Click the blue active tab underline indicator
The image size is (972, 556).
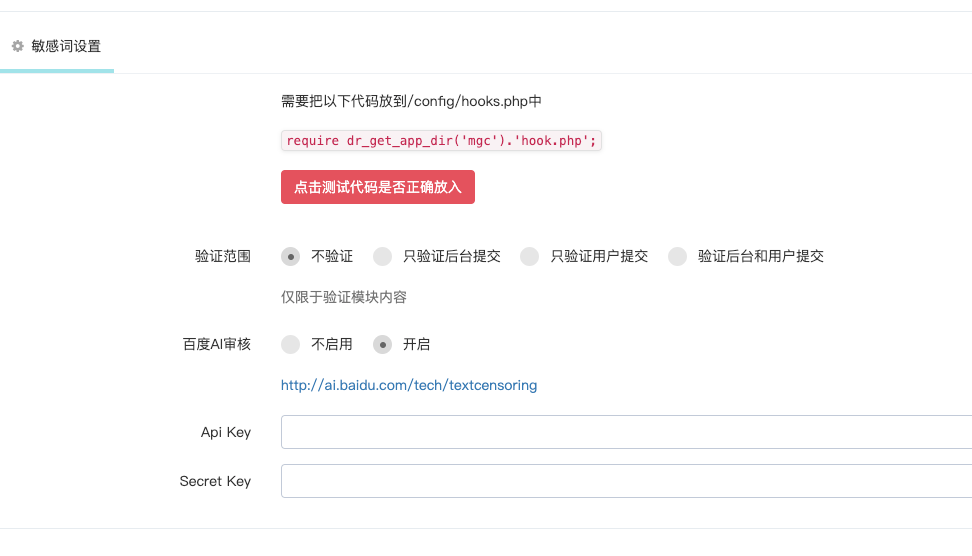(x=57, y=71)
